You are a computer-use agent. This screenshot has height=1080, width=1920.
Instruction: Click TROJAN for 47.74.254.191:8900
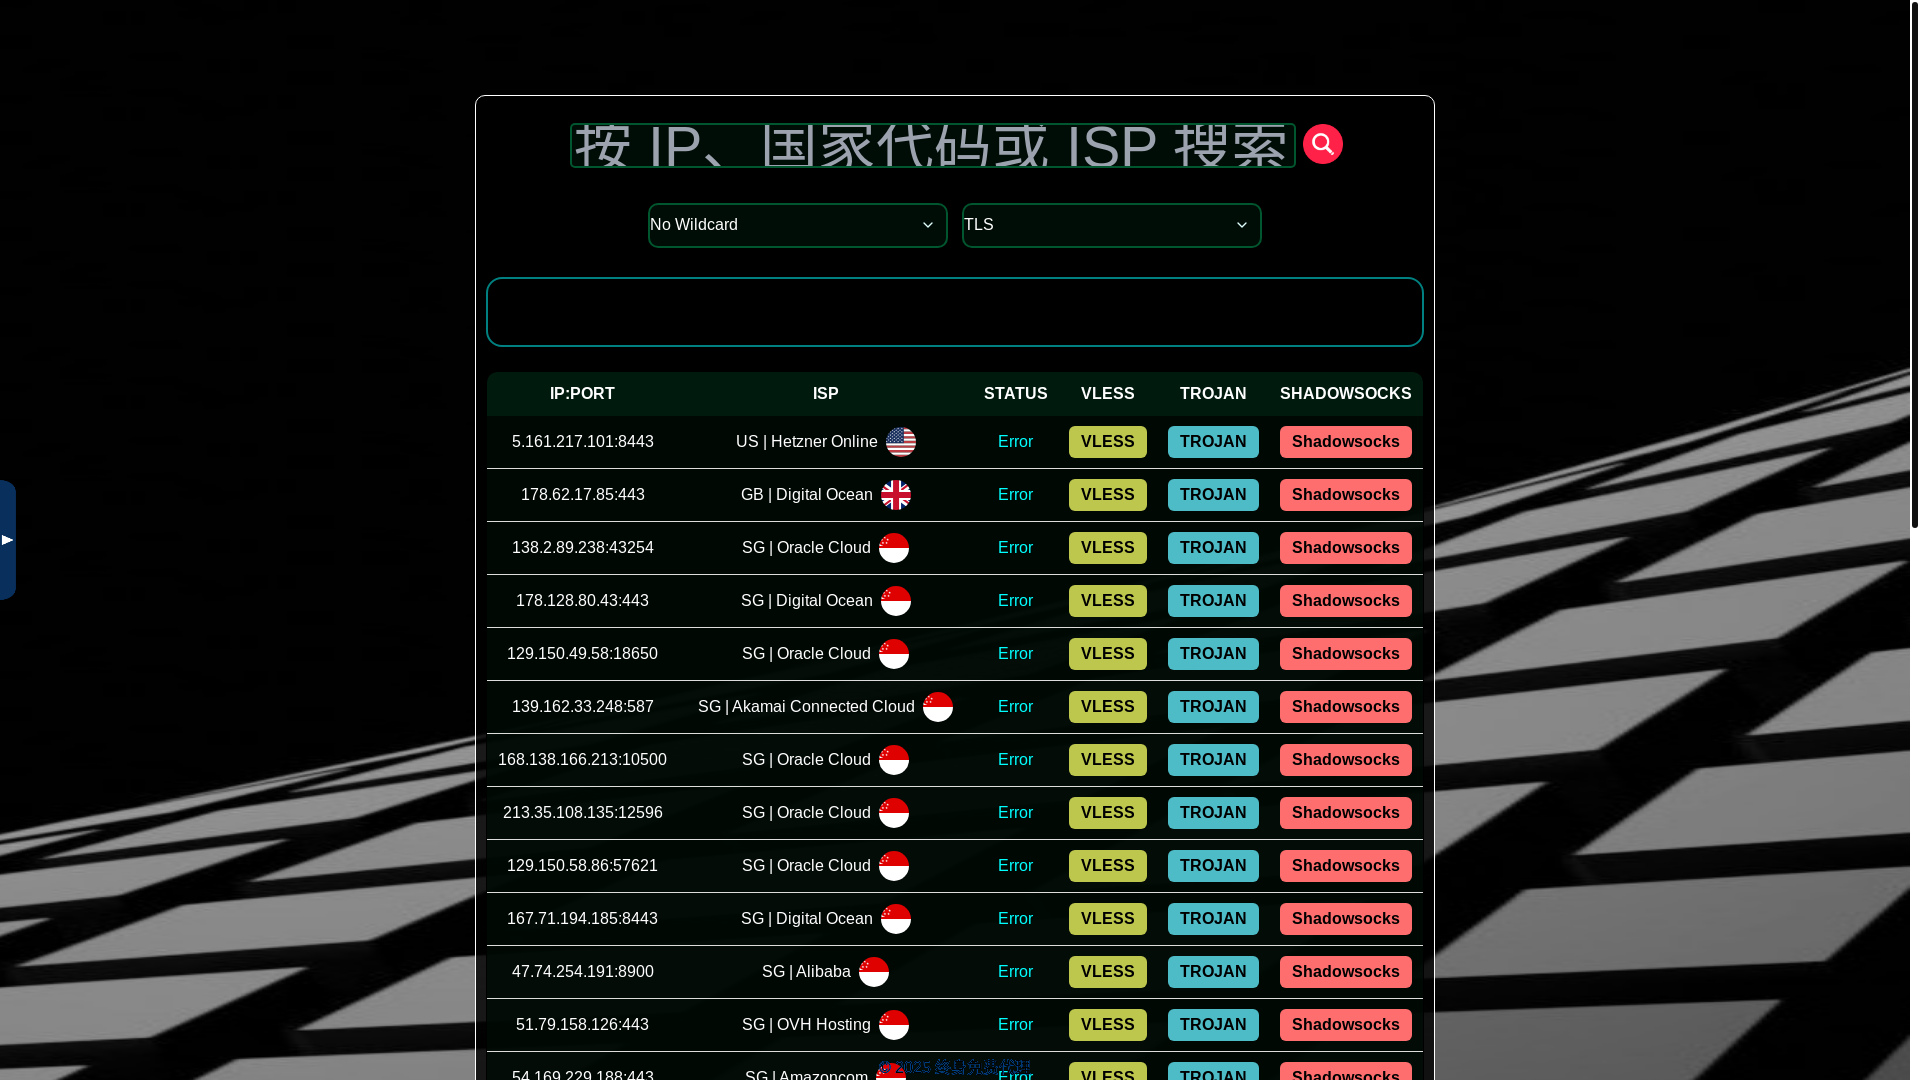(x=1212, y=972)
